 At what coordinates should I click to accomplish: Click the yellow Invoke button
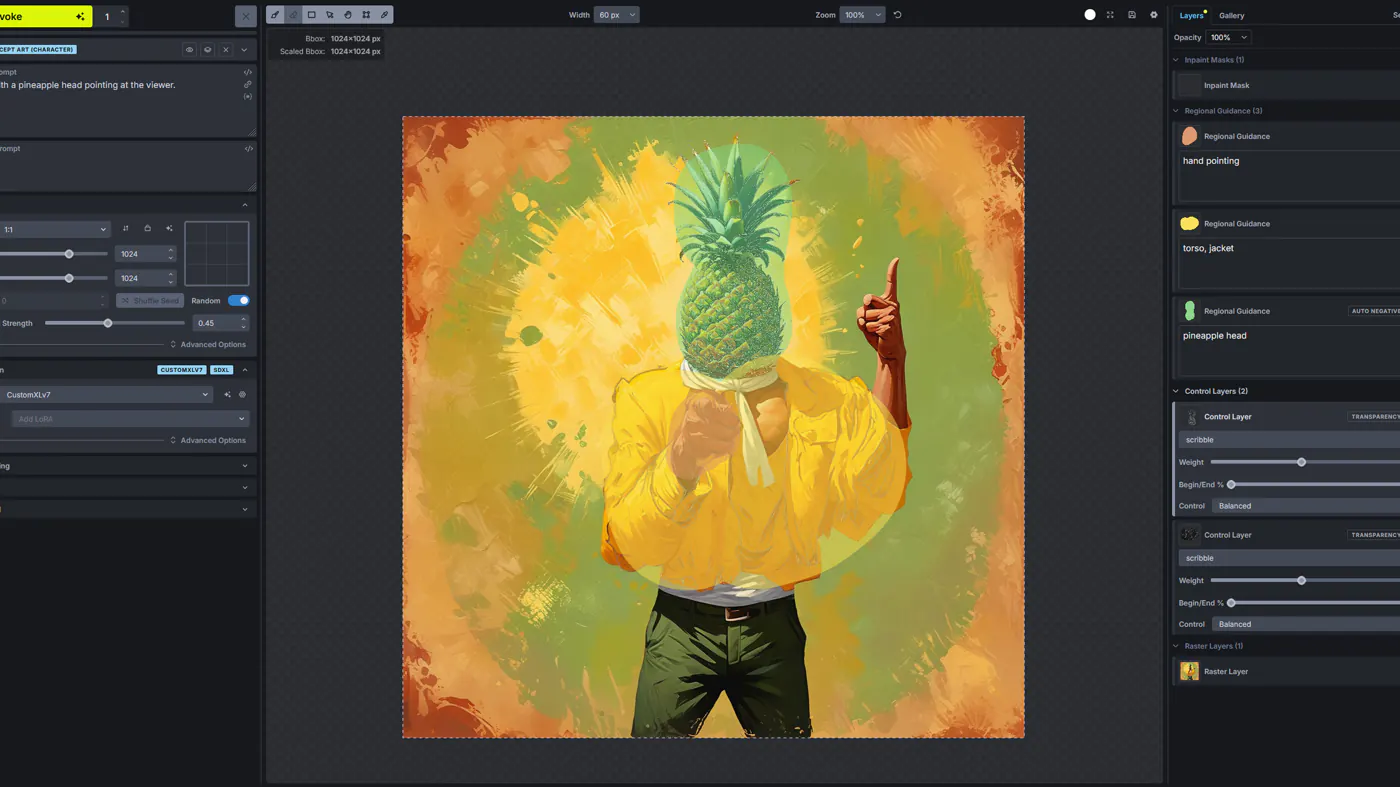pos(46,16)
